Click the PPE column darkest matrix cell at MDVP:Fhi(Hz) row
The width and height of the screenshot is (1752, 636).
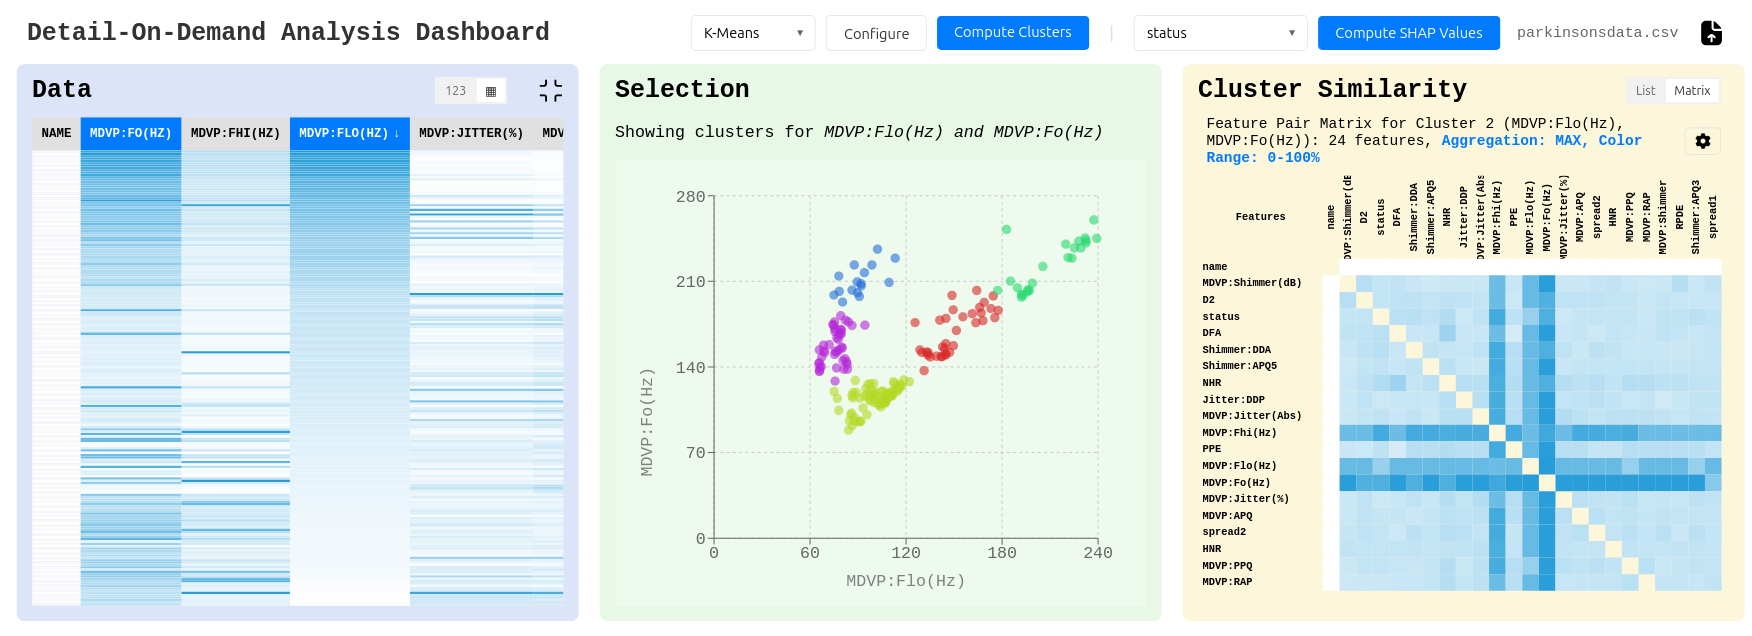(x=1514, y=433)
